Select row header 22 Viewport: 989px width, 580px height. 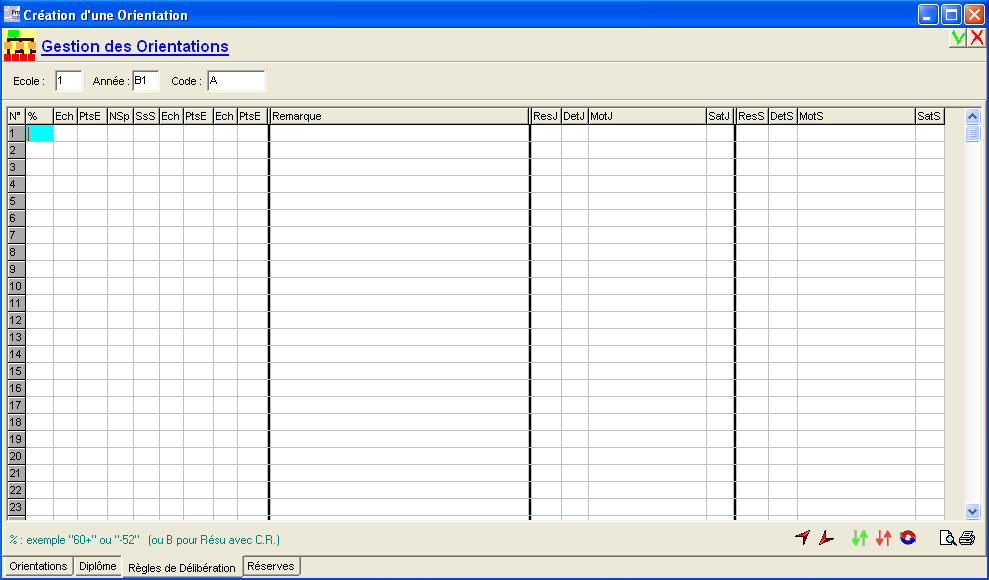coord(16,490)
